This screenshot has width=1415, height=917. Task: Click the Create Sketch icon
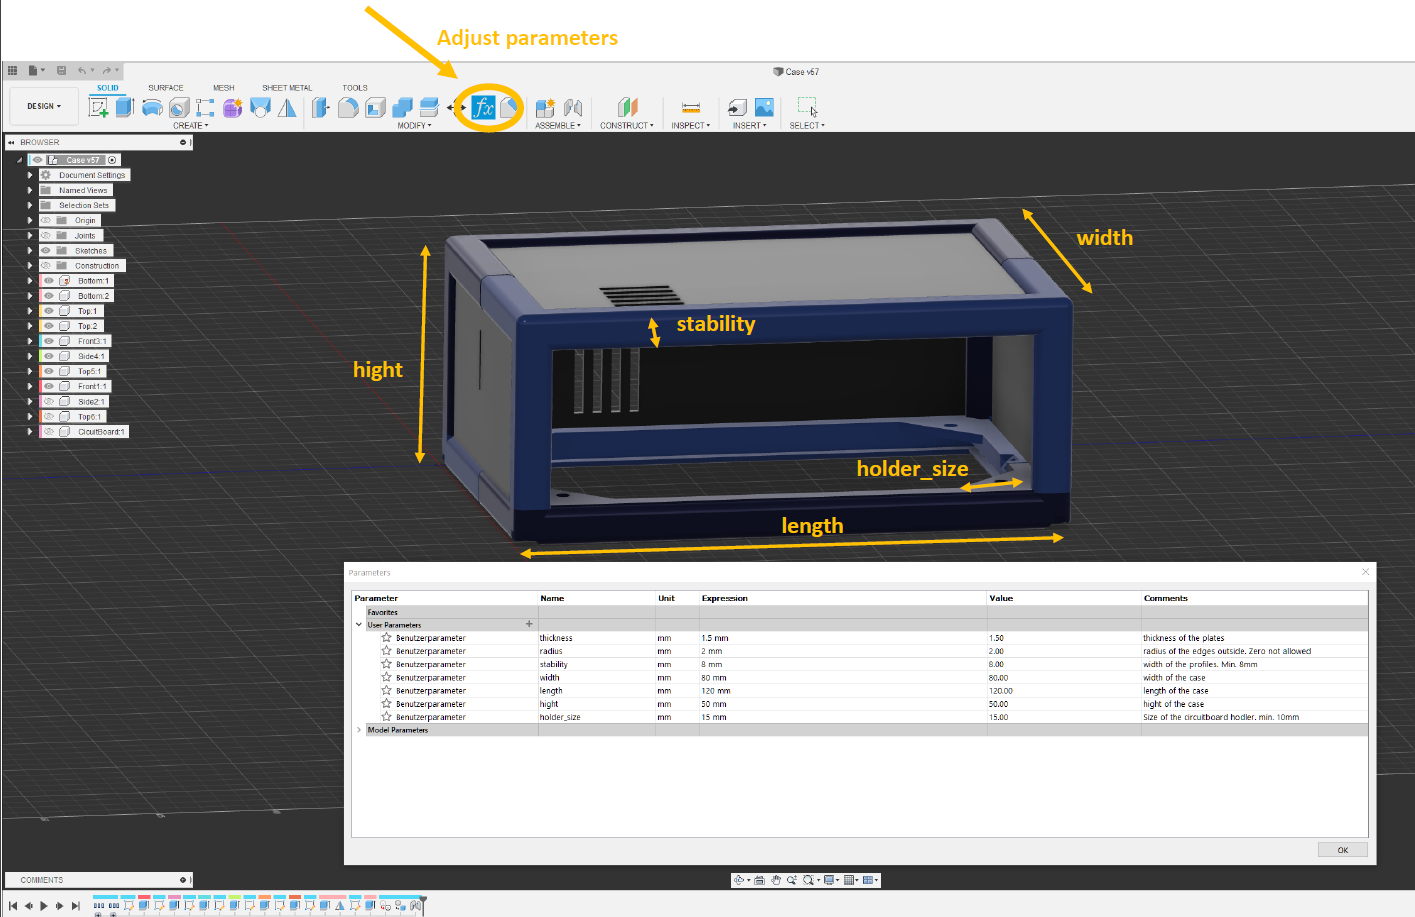(98, 107)
